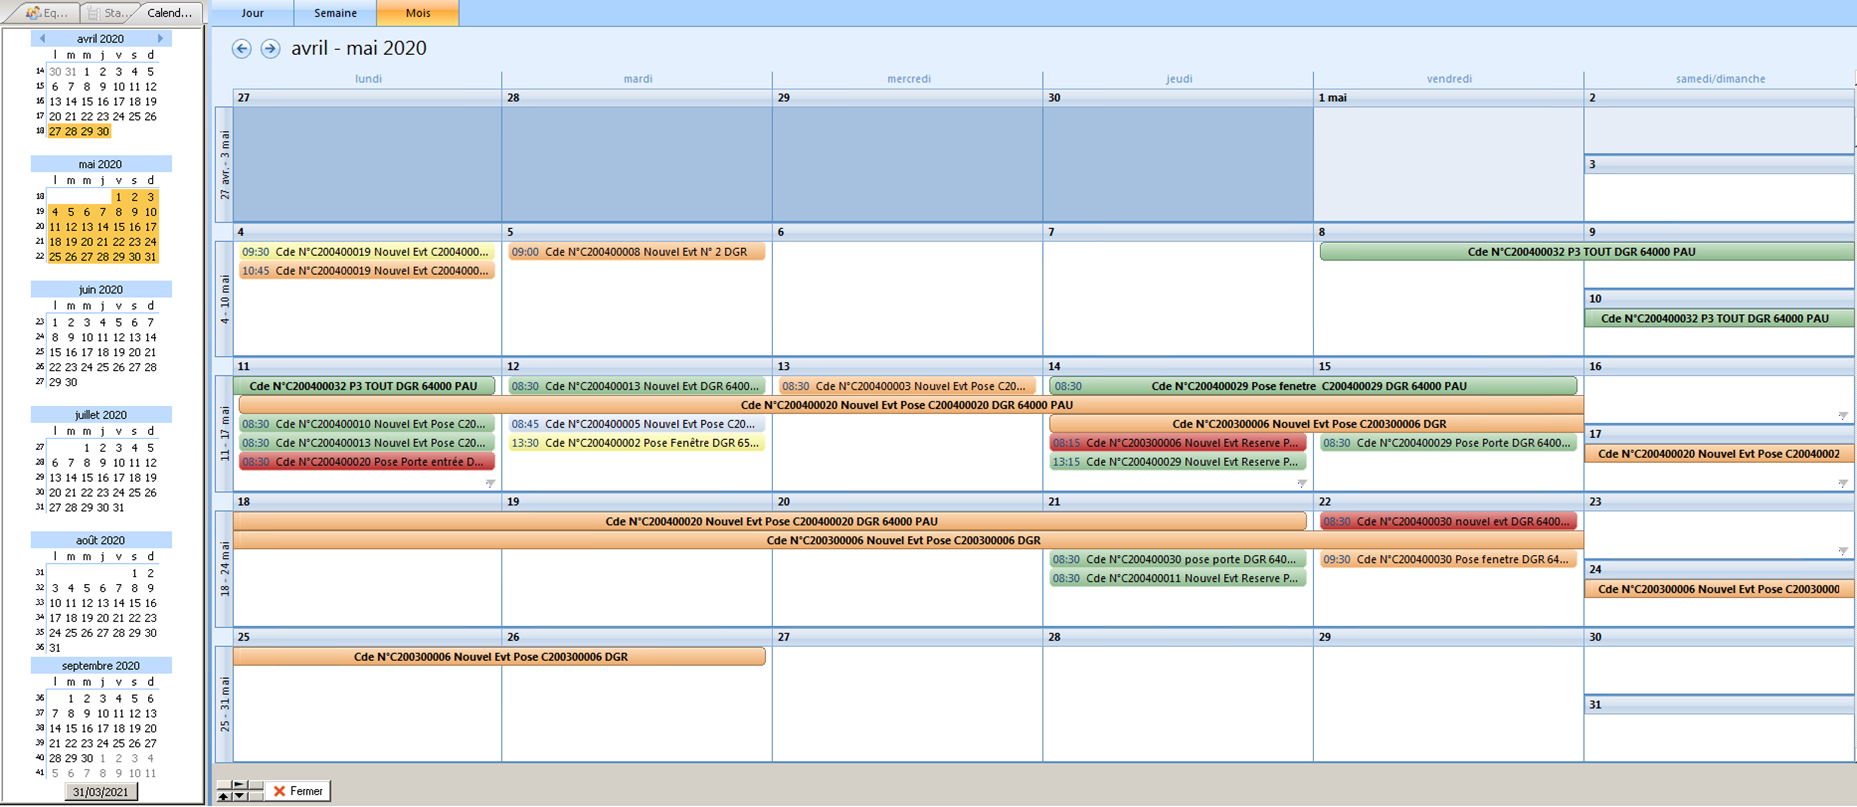
Task: Switch to the Semaine view tab
Action: tap(335, 13)
